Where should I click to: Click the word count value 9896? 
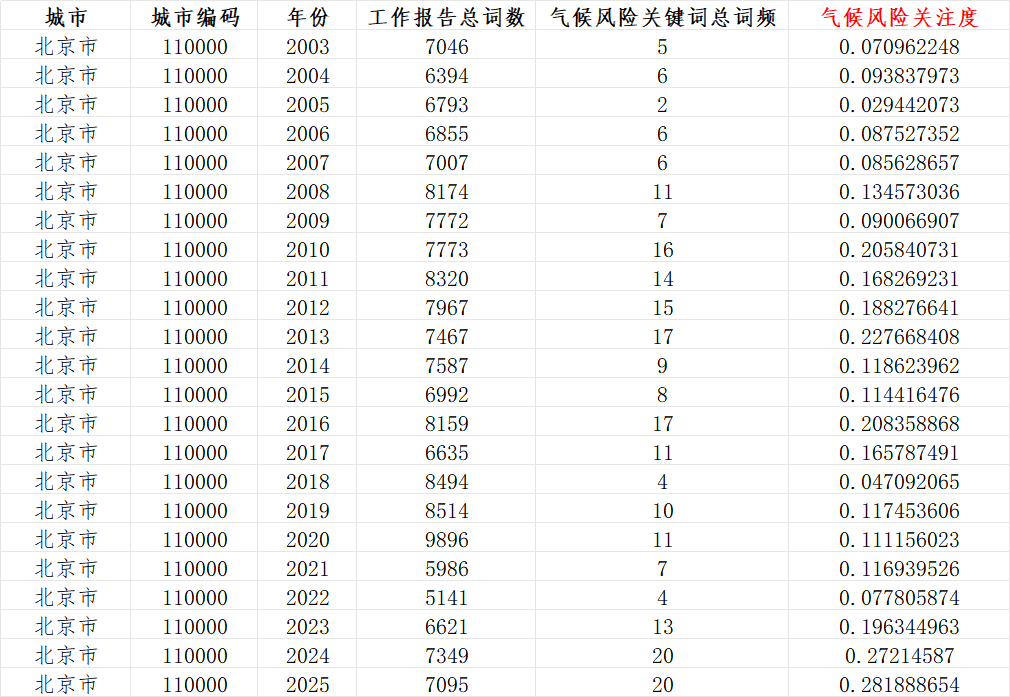pyautogui.click(x=446, y=540)
